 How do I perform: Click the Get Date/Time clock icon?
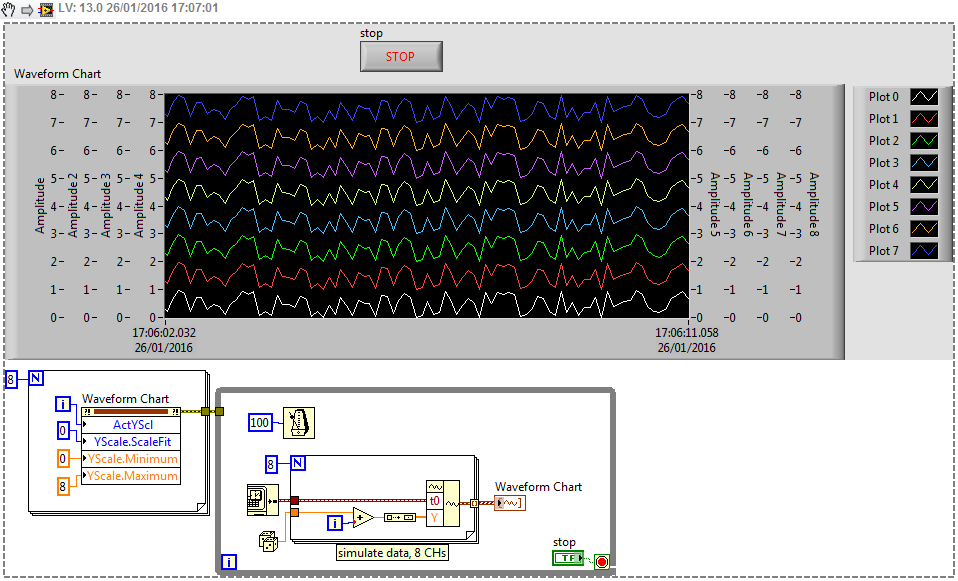[x=263, y=500]
